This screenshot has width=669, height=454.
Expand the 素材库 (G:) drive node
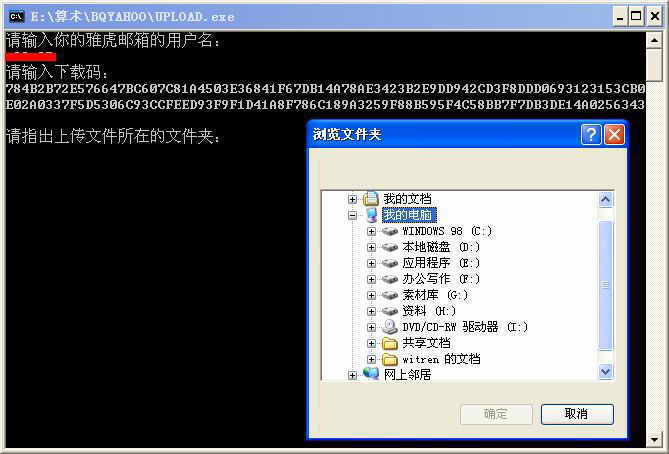point(371,295)
